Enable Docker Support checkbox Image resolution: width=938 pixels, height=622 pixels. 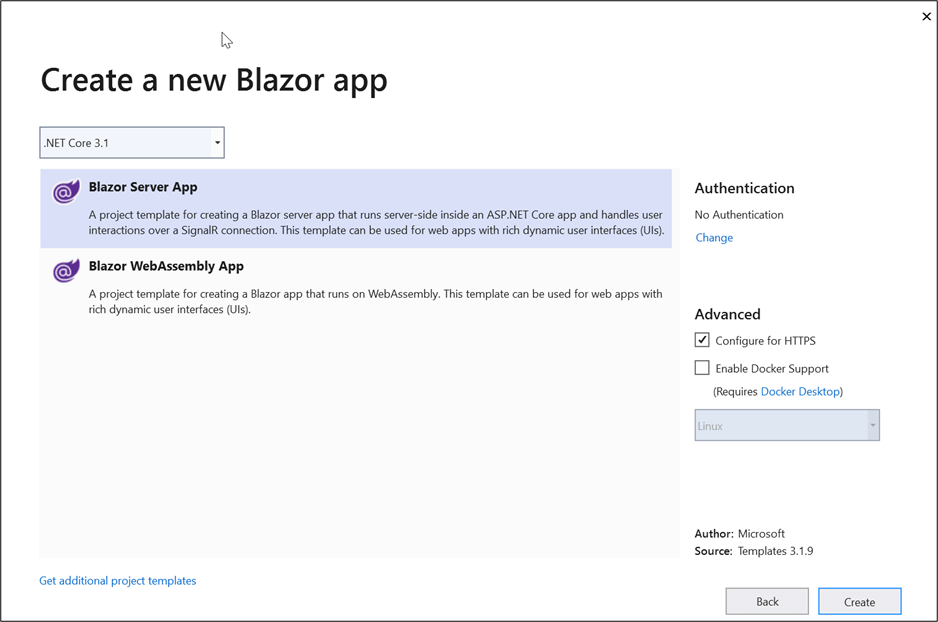tap(702, 368)
